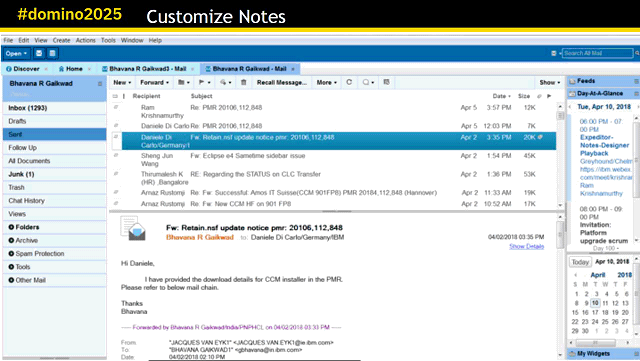This screenshot has width=640, height=361.
Task: Sort by the Date column header
Action: [501, 96]
